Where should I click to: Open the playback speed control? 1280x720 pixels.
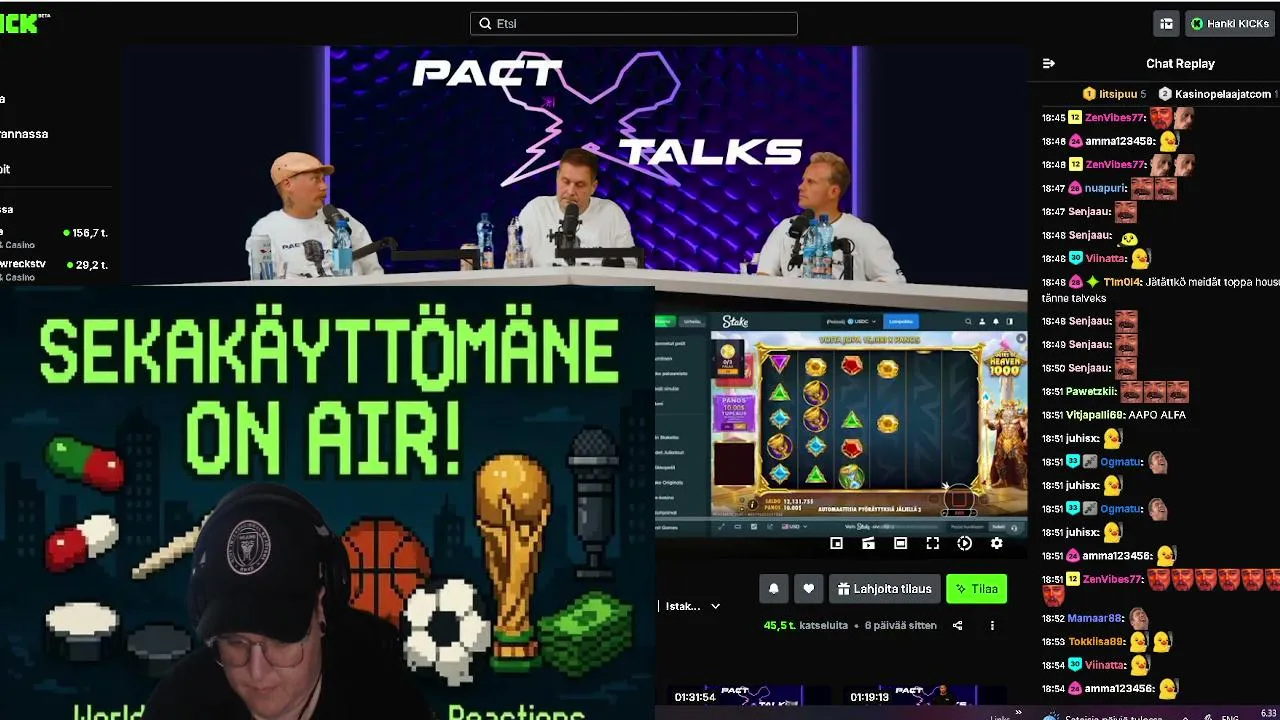click(x=964, y=543)
